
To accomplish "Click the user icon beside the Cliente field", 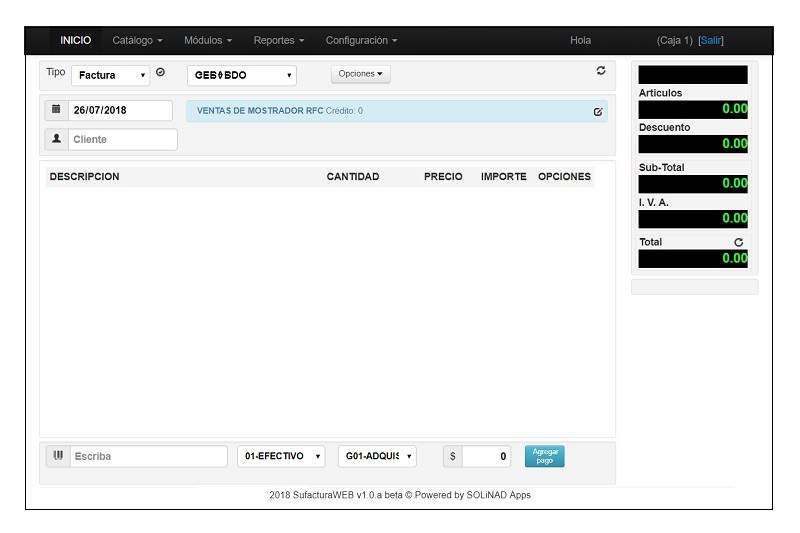I will pyautogui.click(x=57, y=139).
